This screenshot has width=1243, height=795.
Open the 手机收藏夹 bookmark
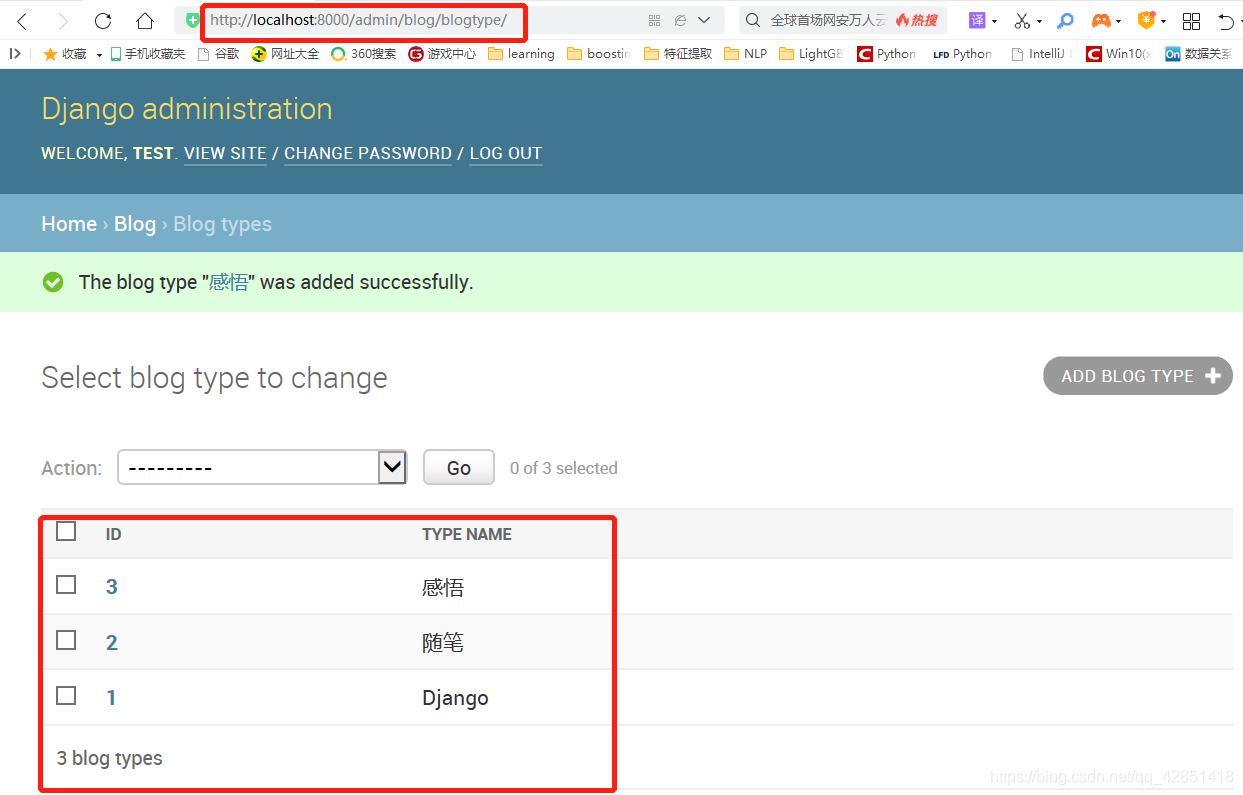coord(148,54)
